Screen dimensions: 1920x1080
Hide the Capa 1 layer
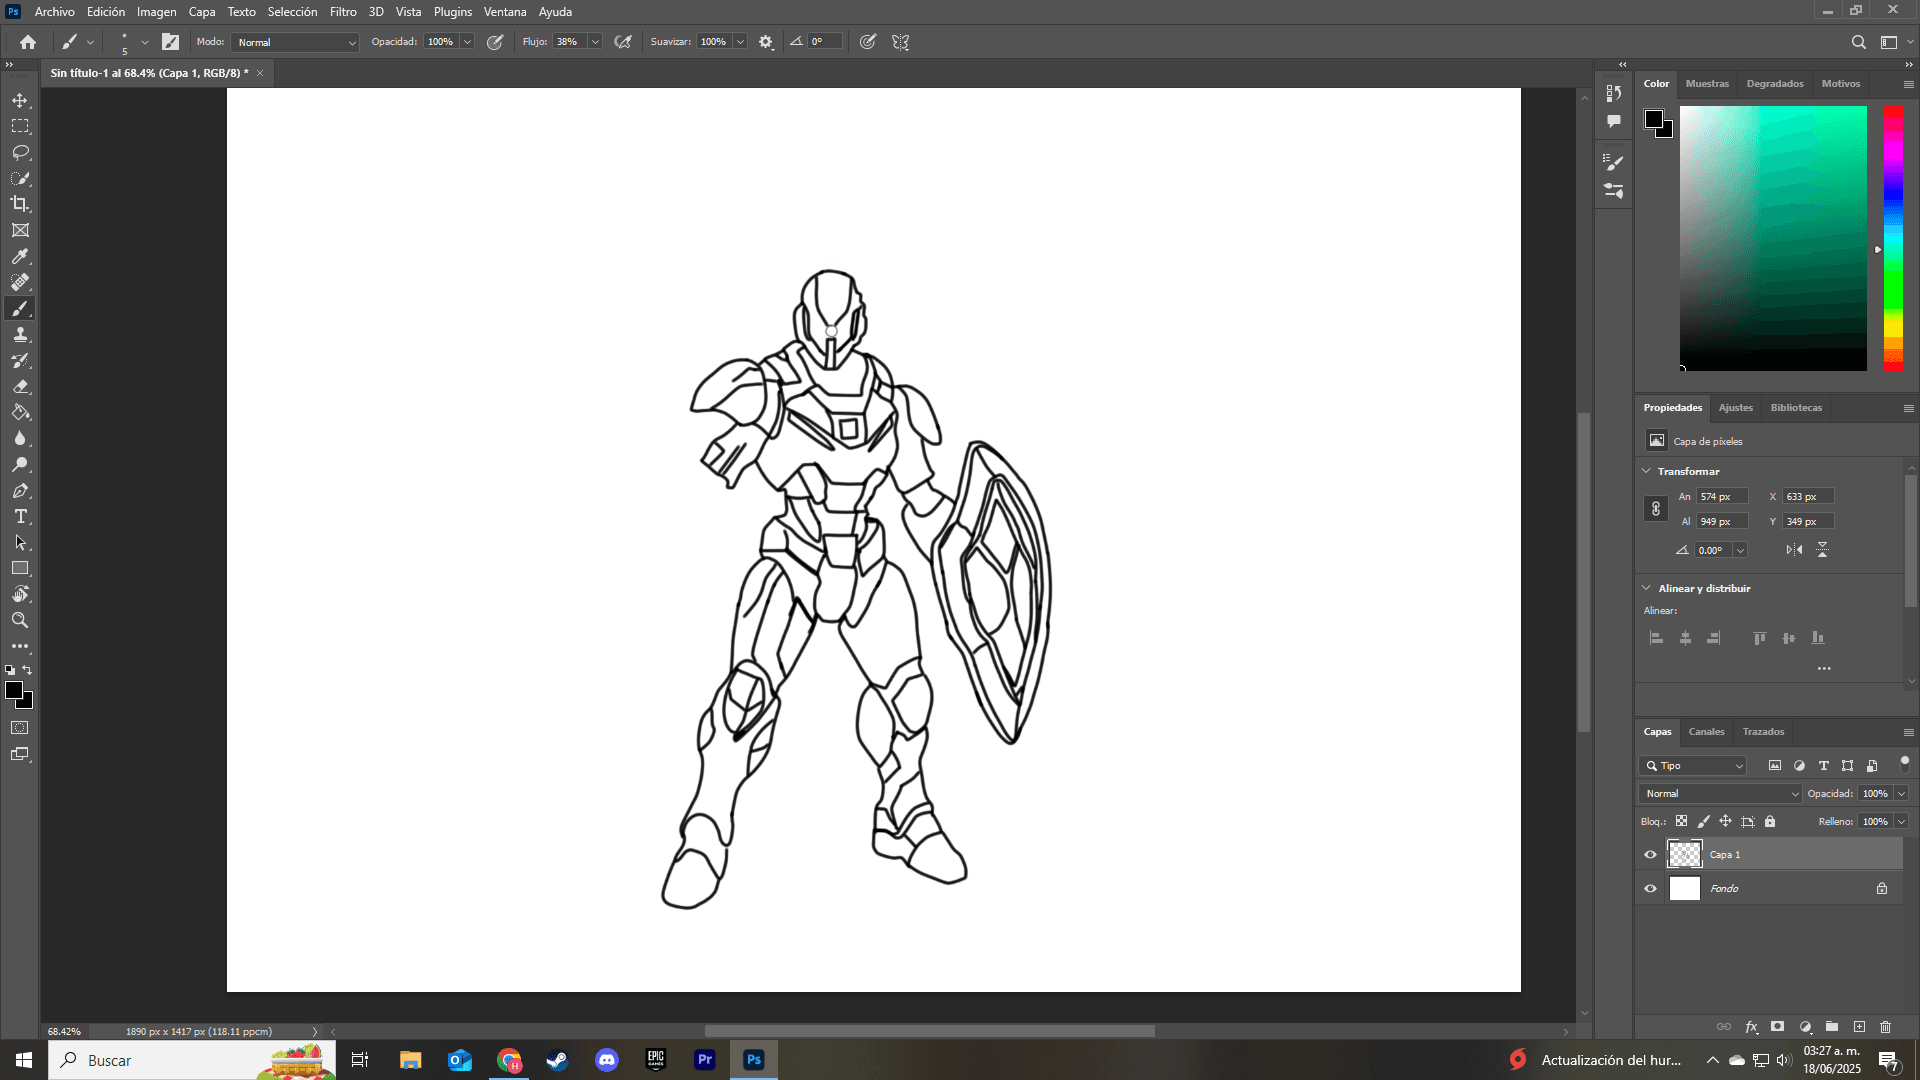[1650, 855]
